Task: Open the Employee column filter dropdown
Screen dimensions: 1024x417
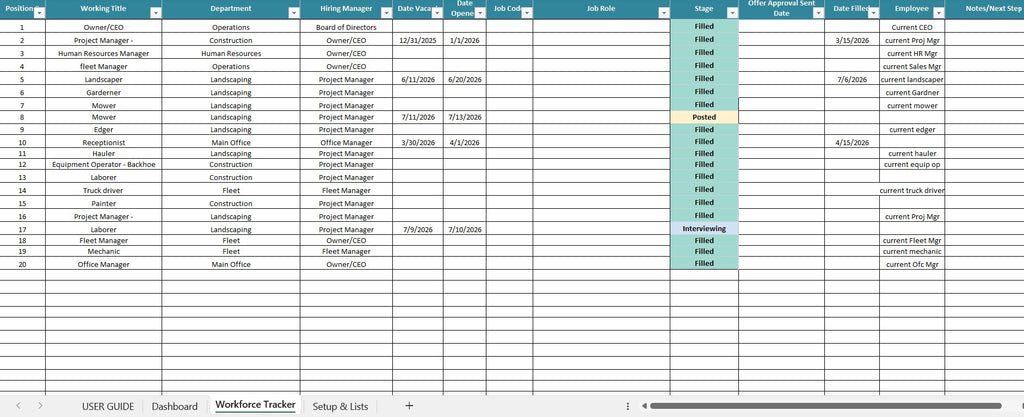Action: [938, 13]
